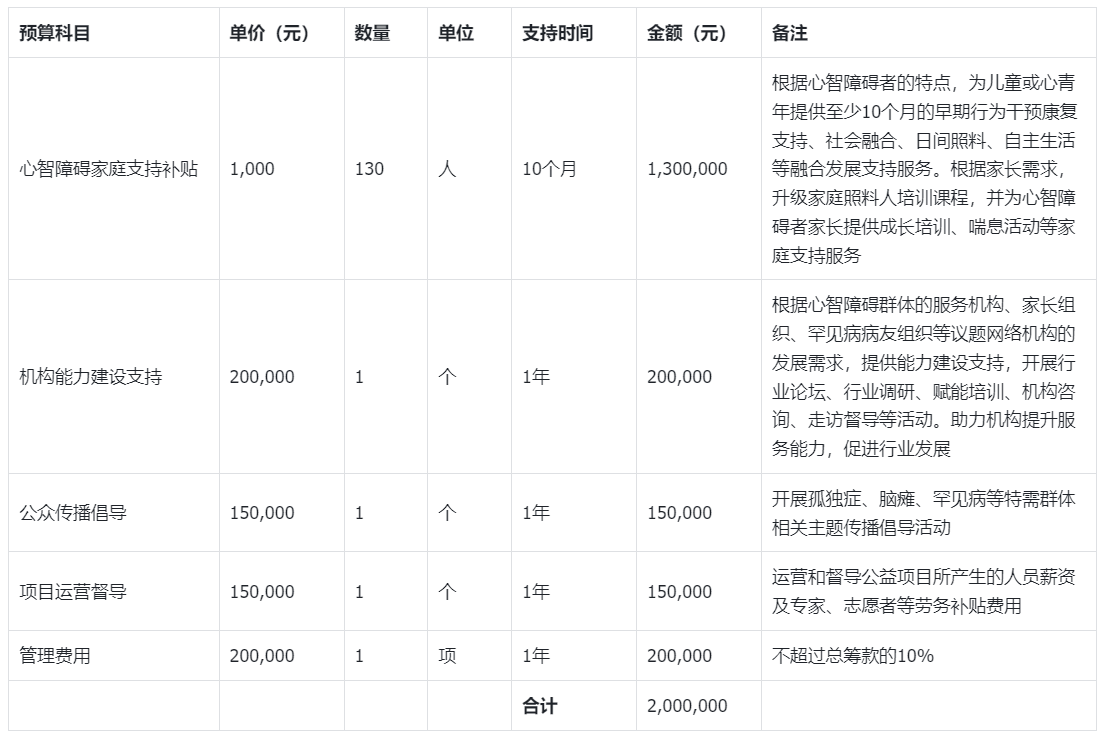
Task: Click the 支持时间 column header
Action: 557,34
